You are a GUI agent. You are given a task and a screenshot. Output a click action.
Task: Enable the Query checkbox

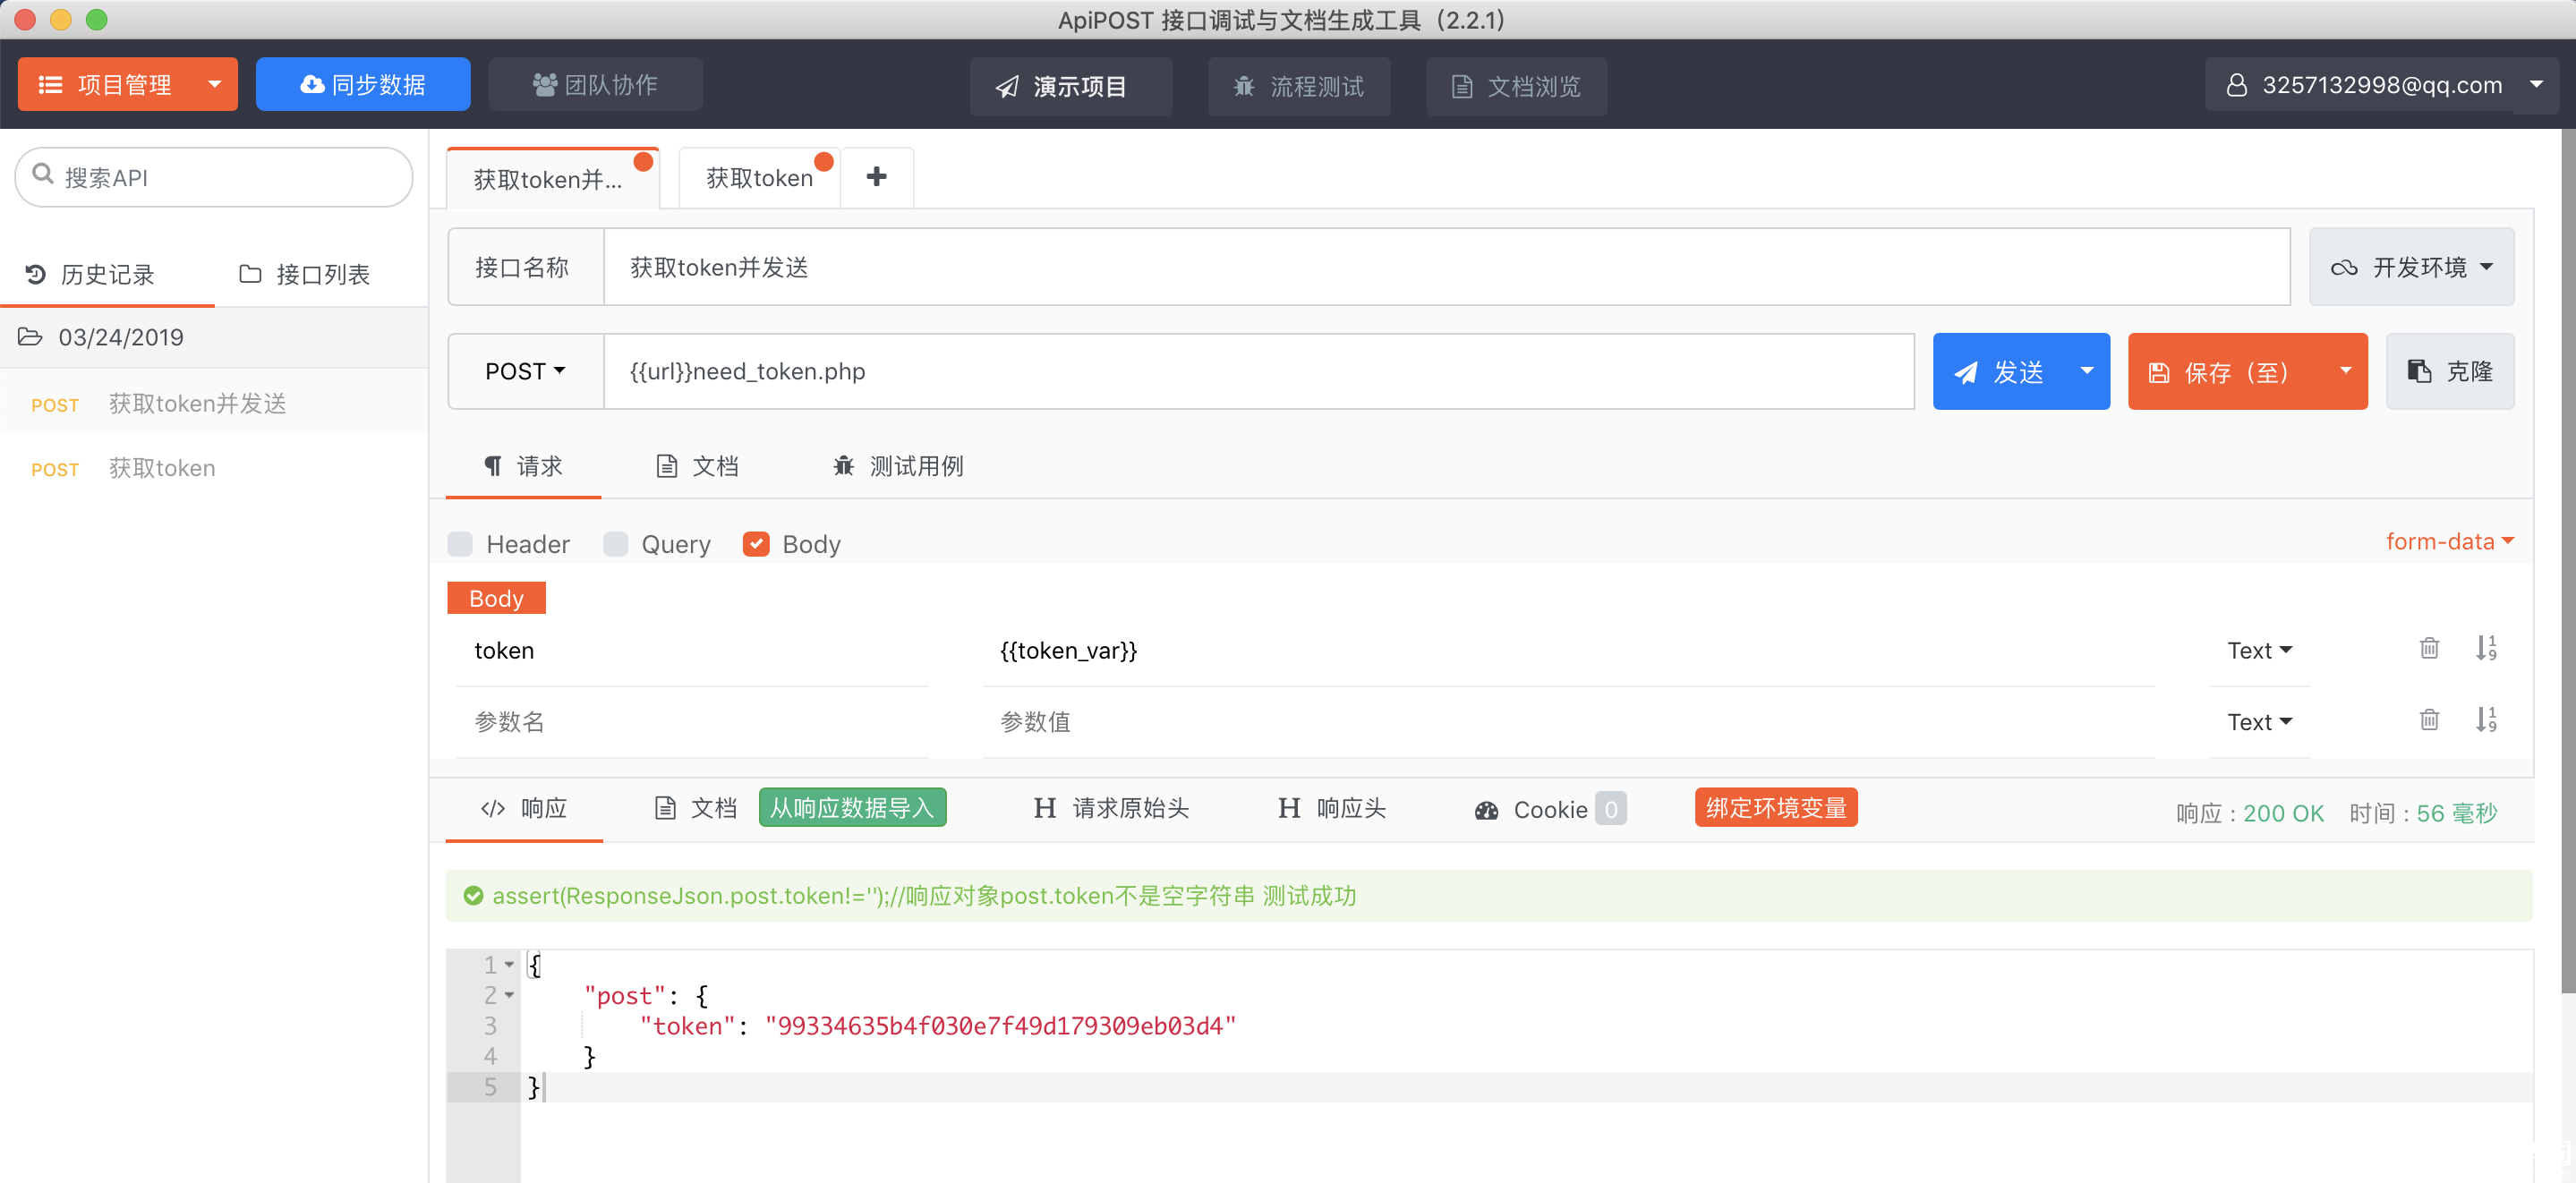(616, 544)
